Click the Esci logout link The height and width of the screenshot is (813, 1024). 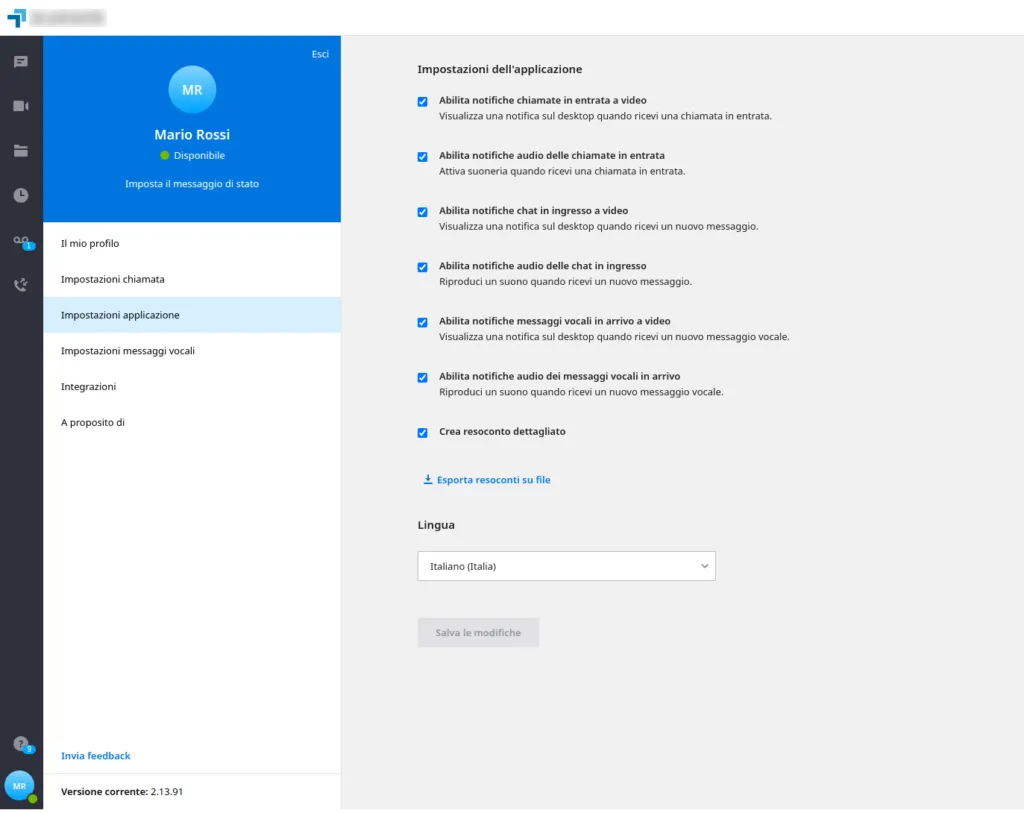point(320,54)
